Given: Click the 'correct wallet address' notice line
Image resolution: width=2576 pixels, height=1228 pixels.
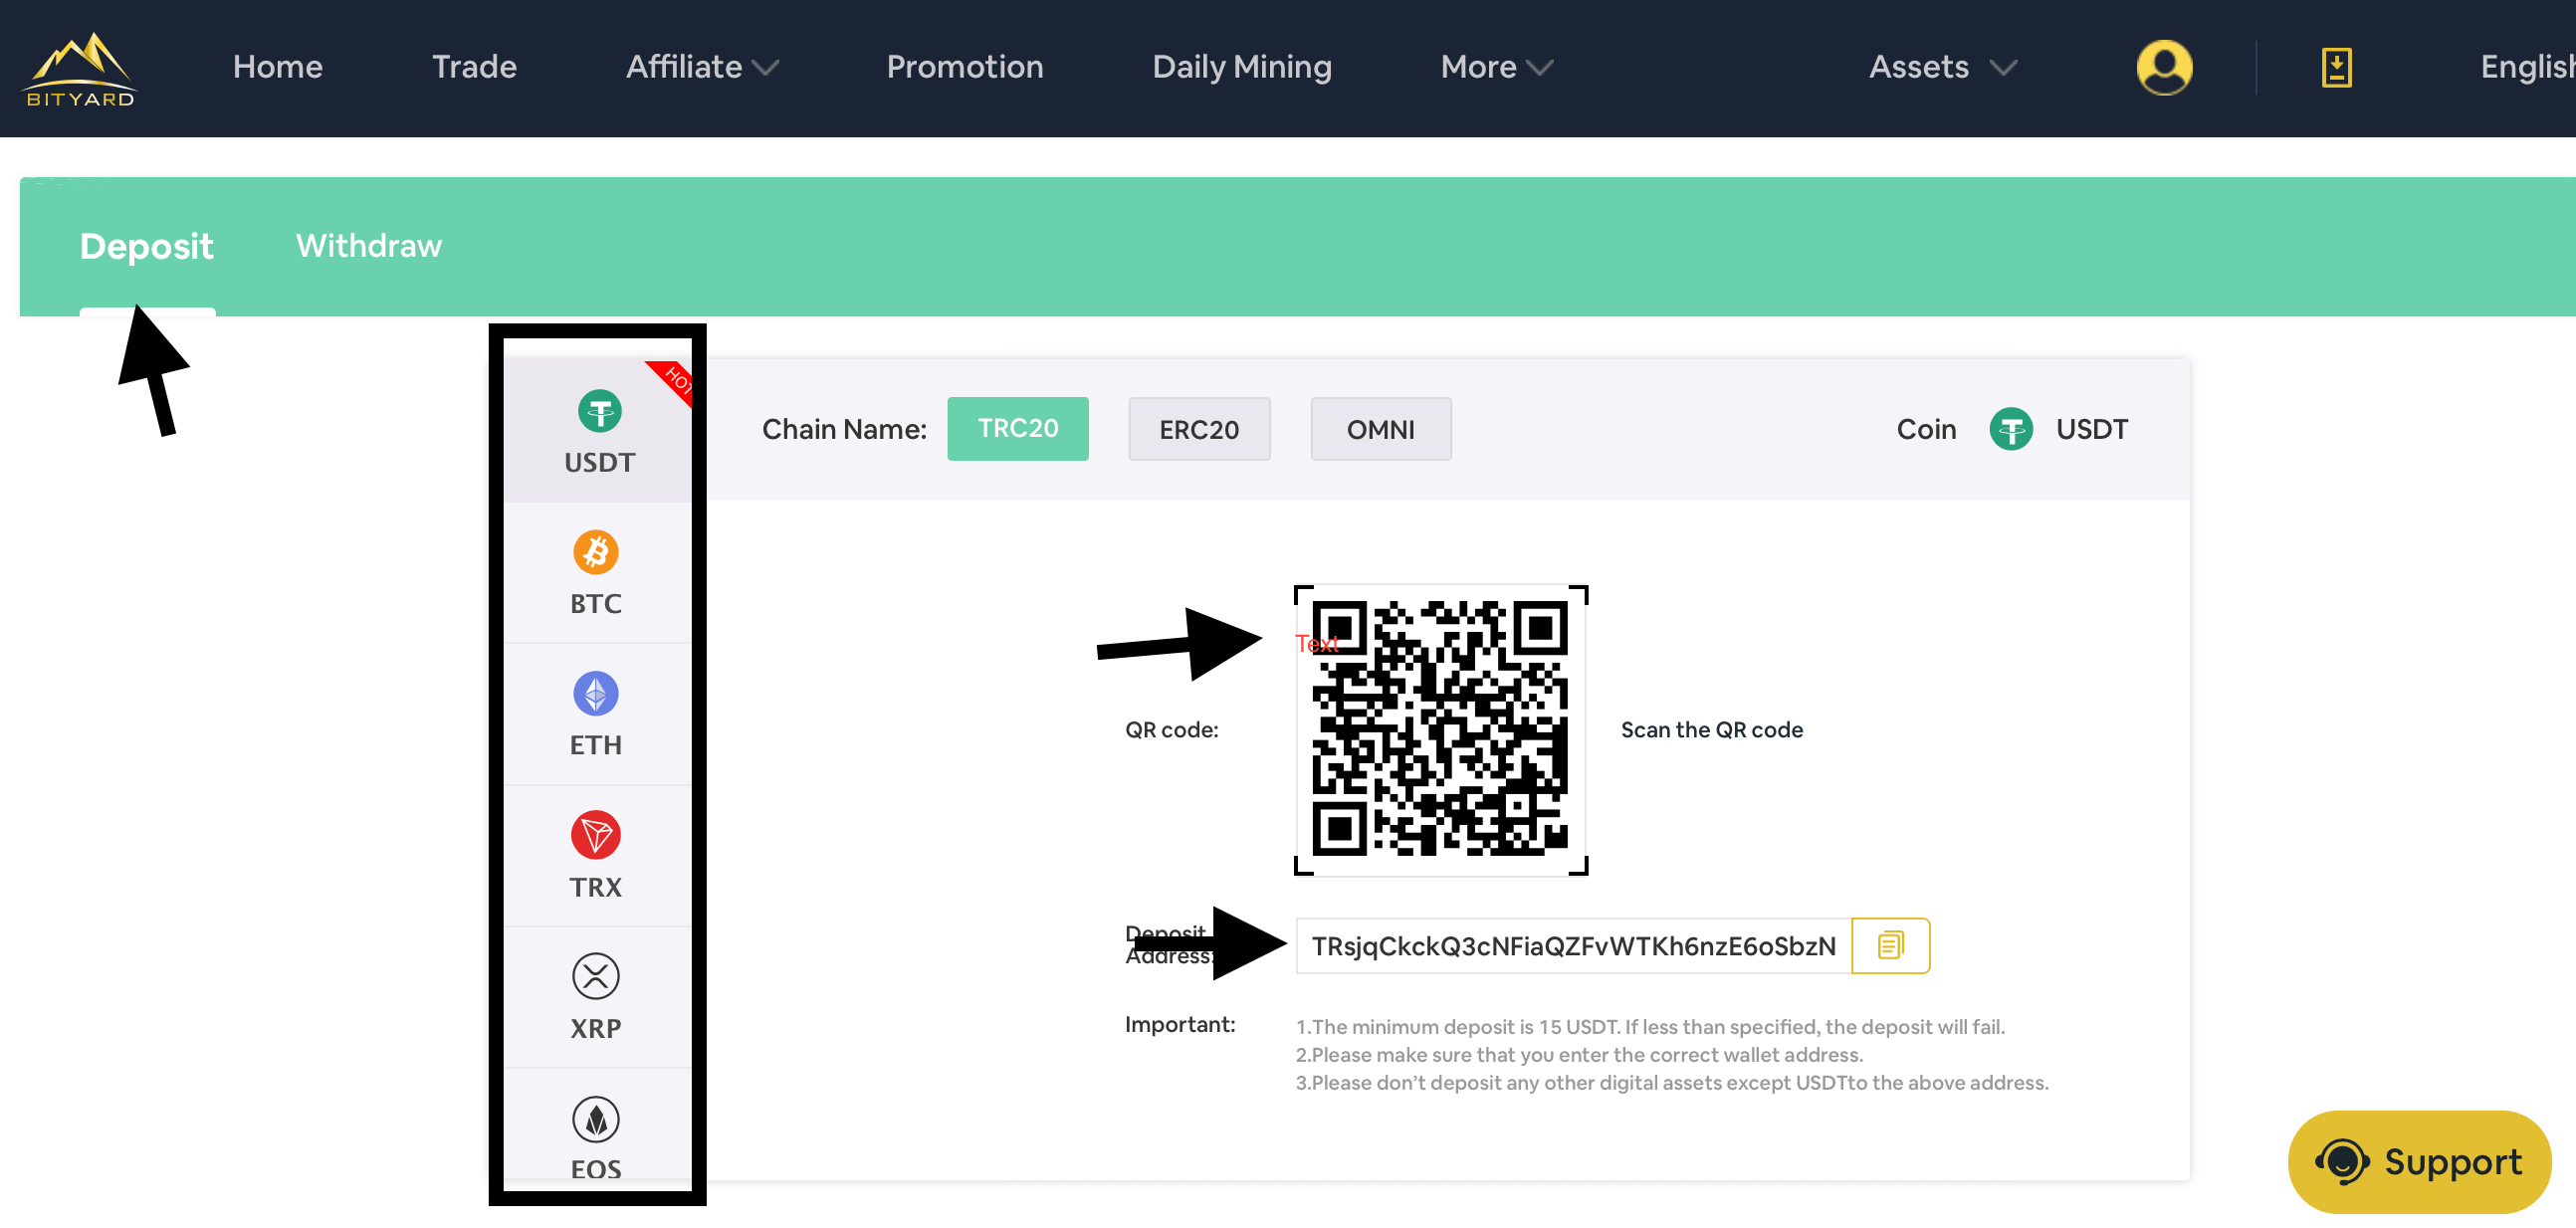Looking at the screenshot, I should 1579,1055.
